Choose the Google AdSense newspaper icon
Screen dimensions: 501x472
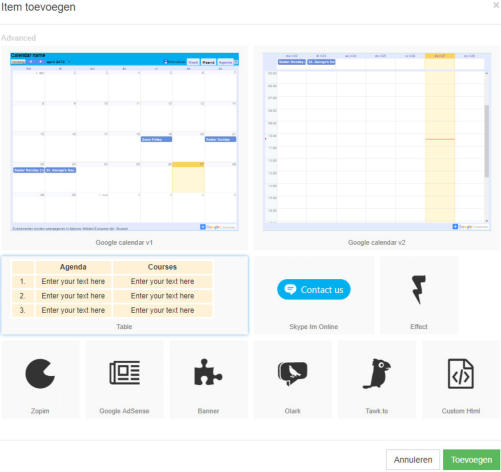point(124,372)
